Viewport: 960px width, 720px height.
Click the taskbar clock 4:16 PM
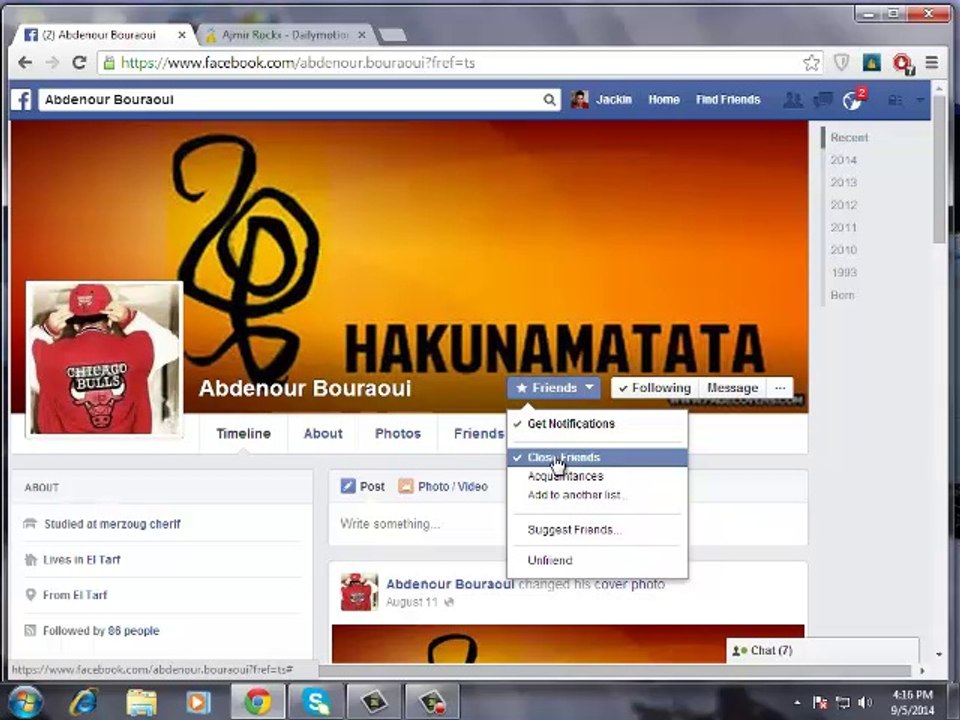tap(912, 702)
